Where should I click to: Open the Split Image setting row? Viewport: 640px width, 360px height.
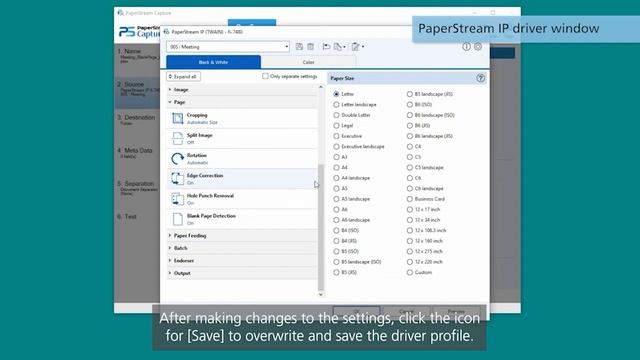[242, 138]
